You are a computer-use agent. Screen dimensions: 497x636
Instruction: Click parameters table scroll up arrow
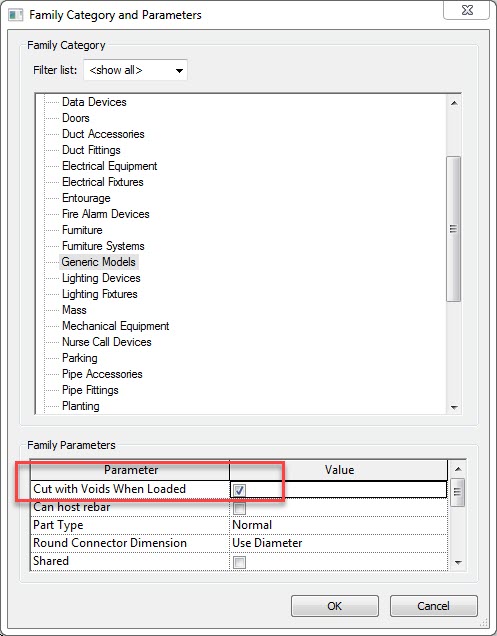(x=458, y=469)
